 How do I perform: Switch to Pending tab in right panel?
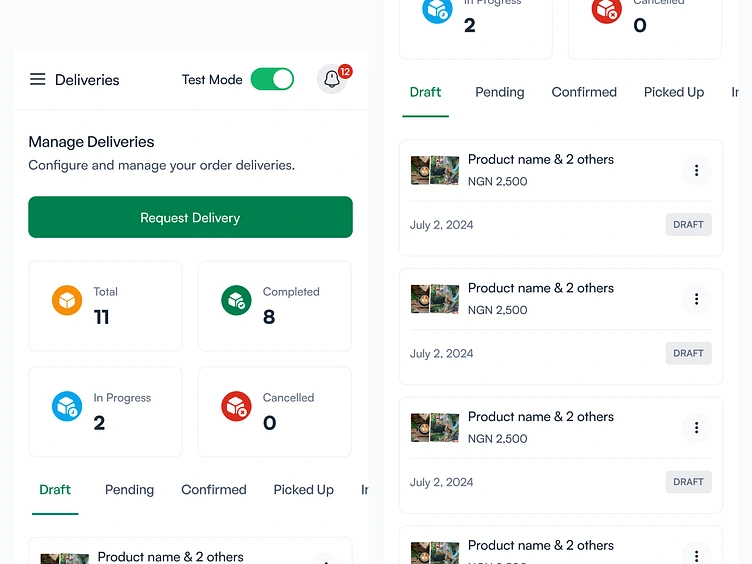(499, 92)
